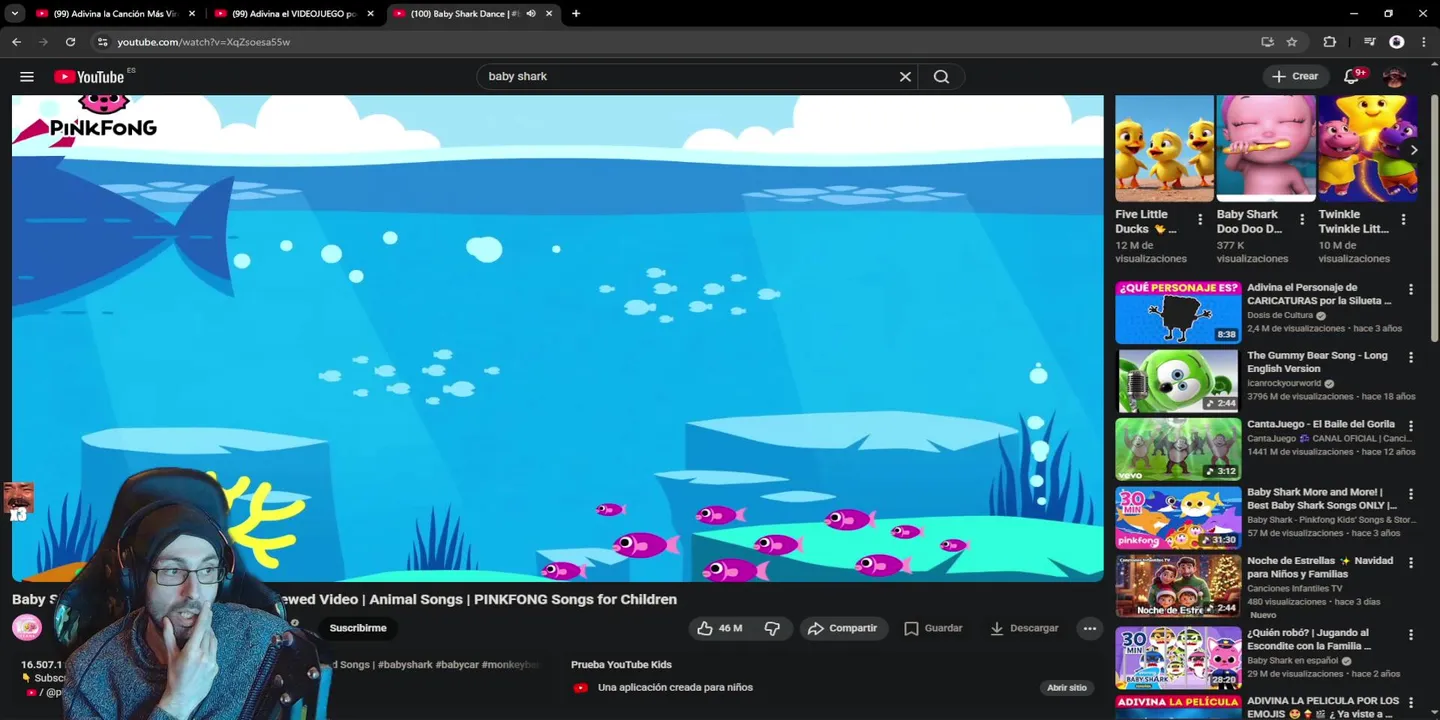Open options for Five Little Ducks card
1440x720 pixels.
1200,220
